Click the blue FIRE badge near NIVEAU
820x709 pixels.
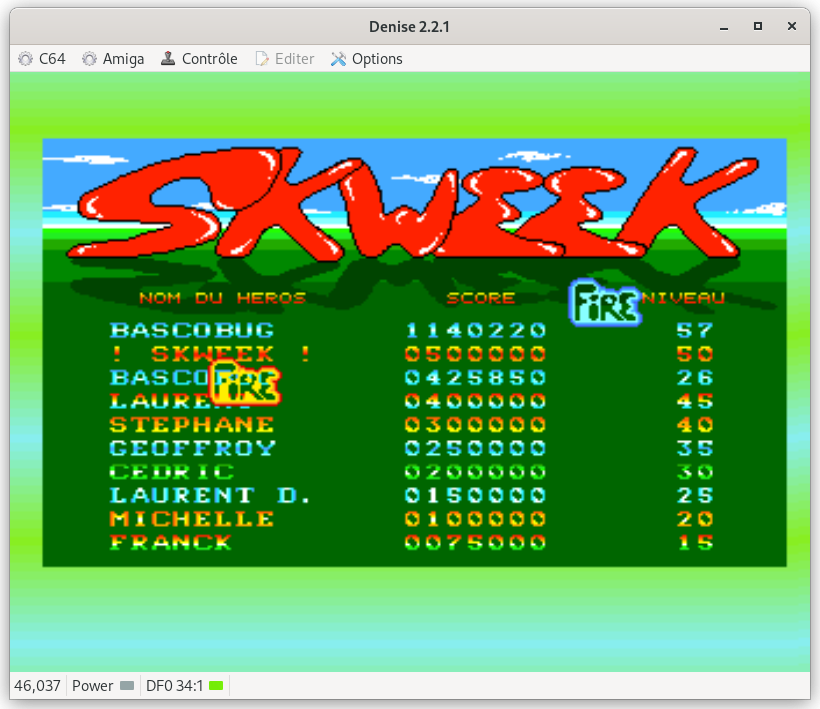point(605,303)
